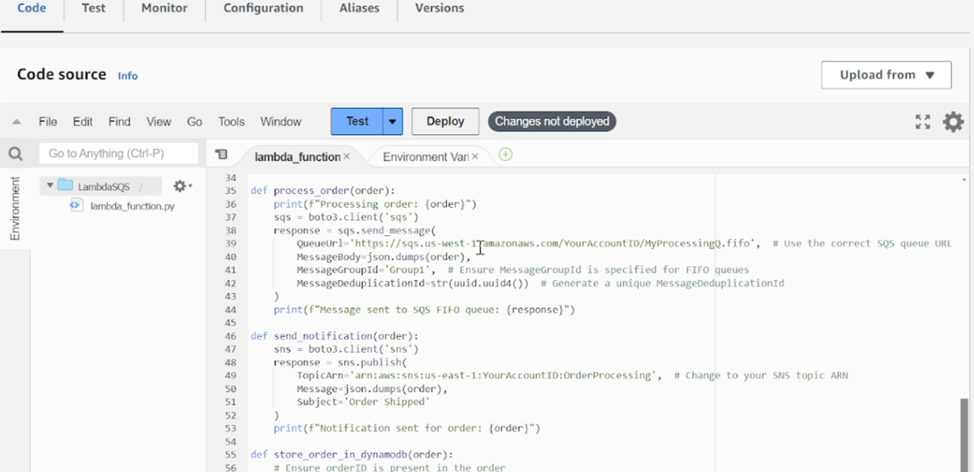This screenshot has width=974, height=472.
Task: Click the editor vertical scrollbar thumb
Action: (964, 435)
